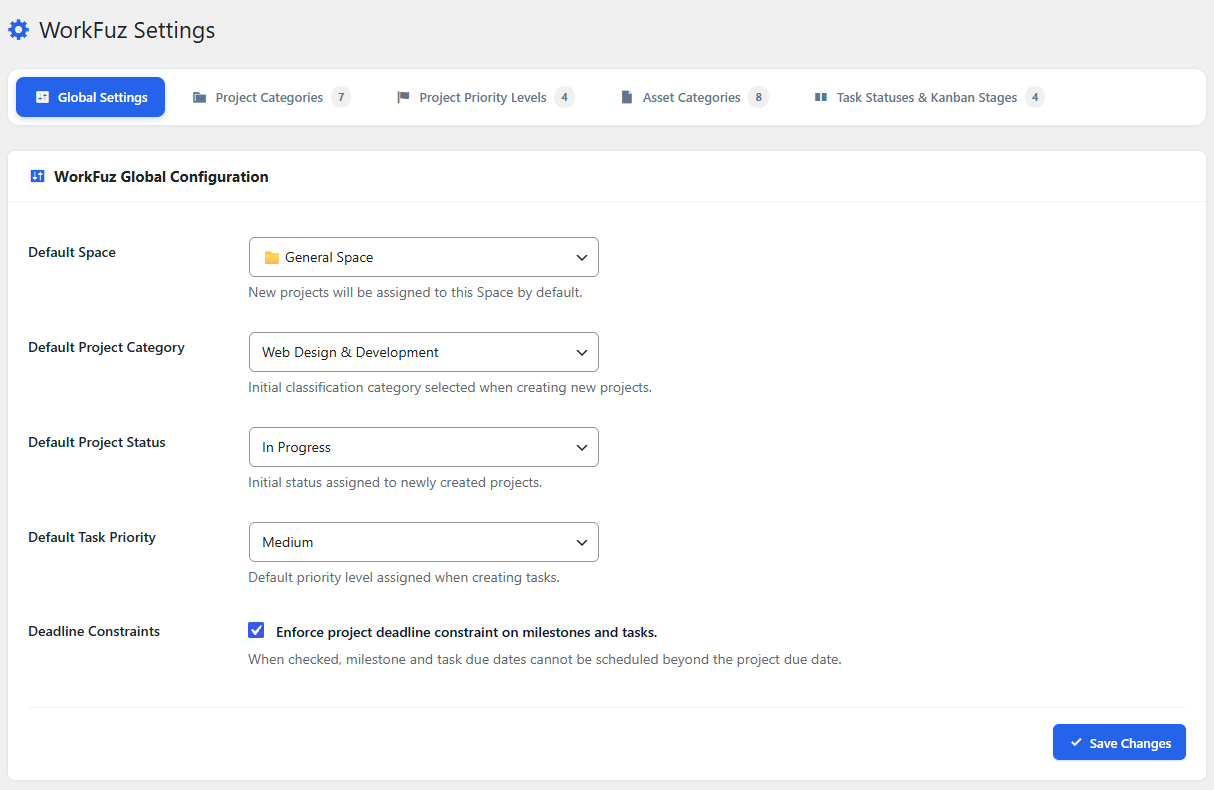
Task: Click the WorkFuz Global Configuration heading
Action: click(161, 176)
